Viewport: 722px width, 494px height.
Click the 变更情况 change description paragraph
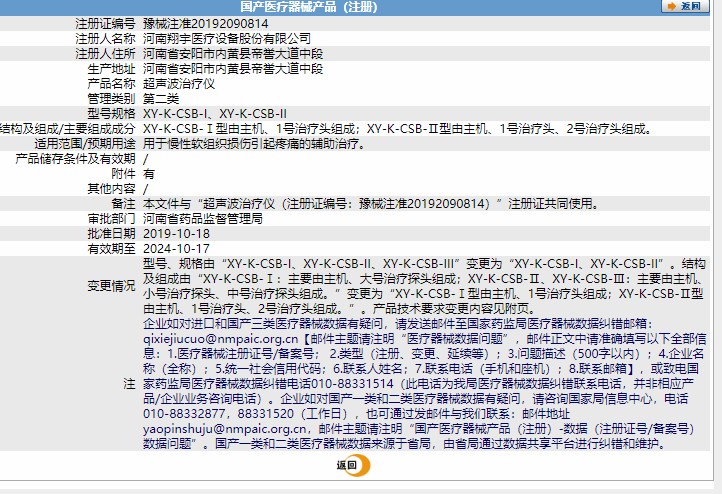[424, 286]
